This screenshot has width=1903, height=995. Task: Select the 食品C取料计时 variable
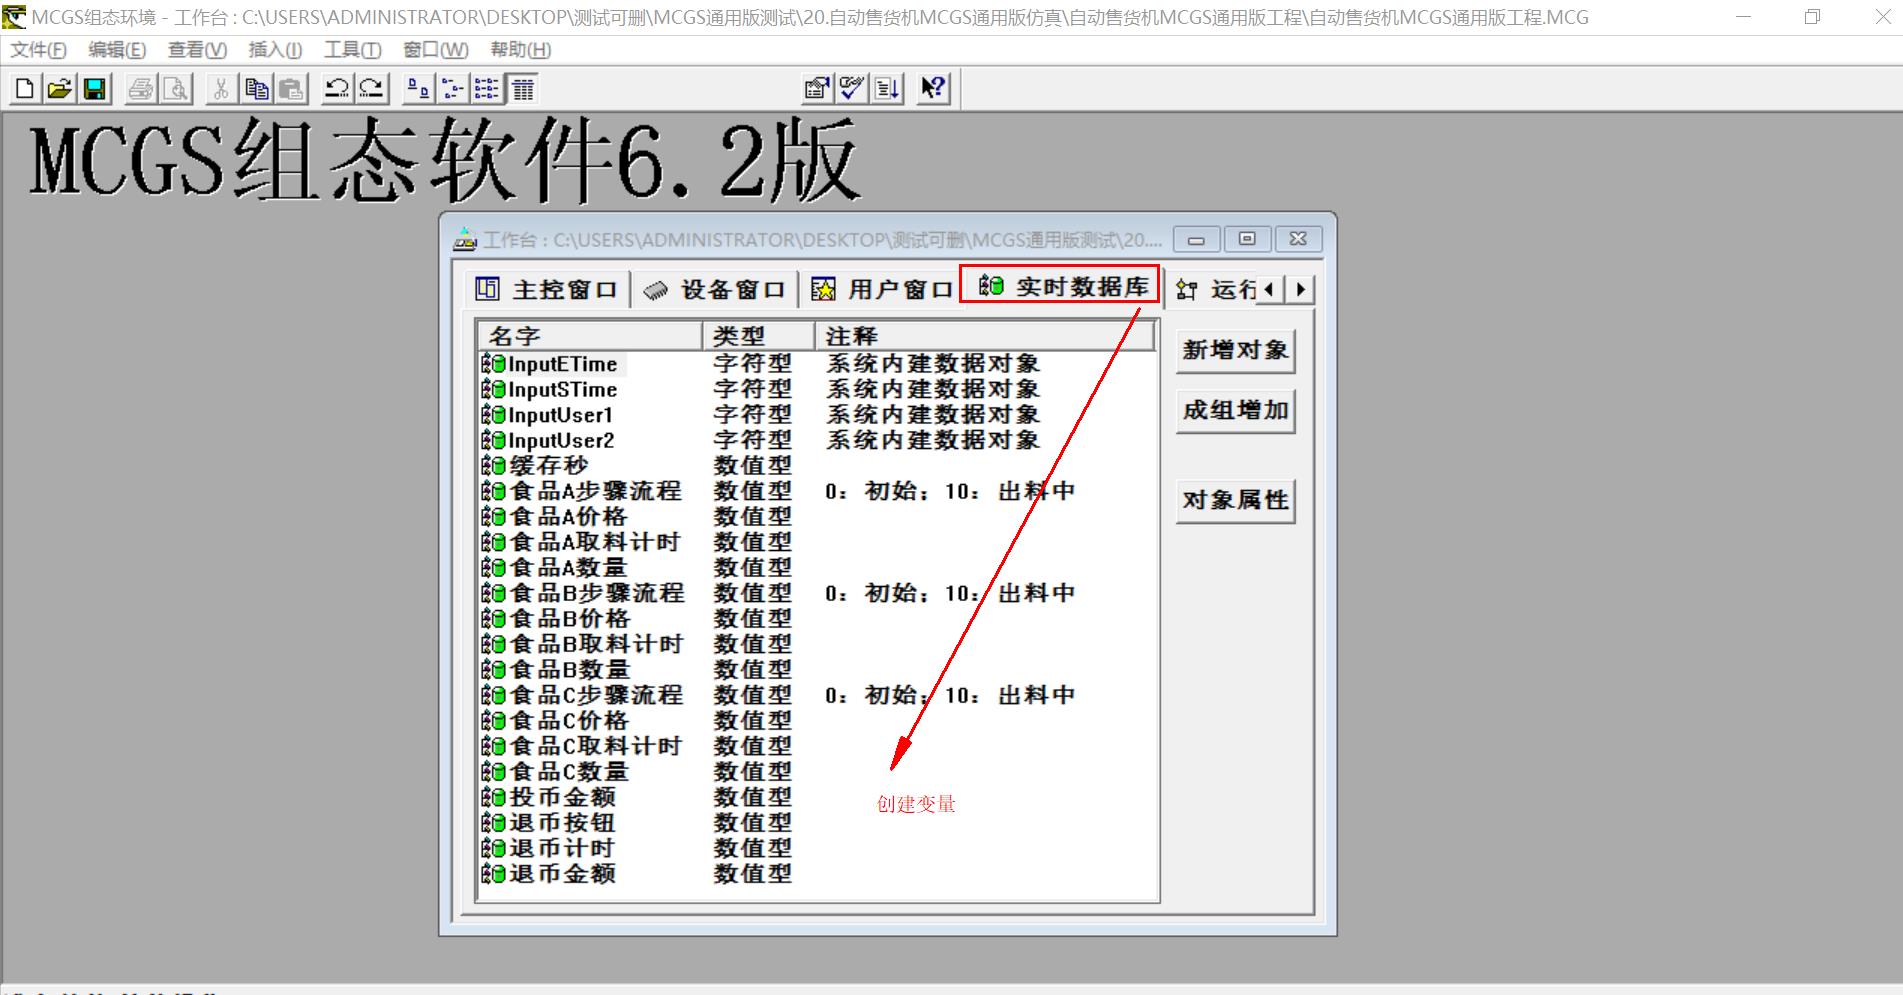(x=583, y=746)
